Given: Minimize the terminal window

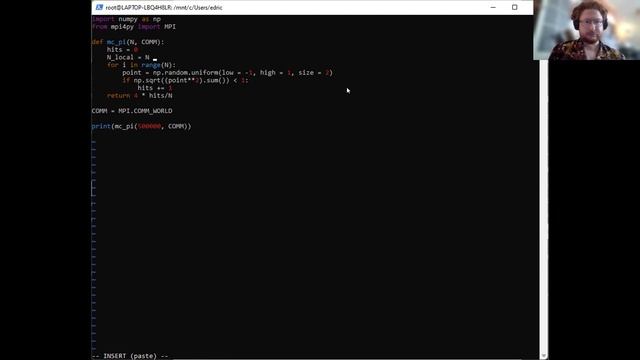Looking at the screenshot, I should 493,7.
